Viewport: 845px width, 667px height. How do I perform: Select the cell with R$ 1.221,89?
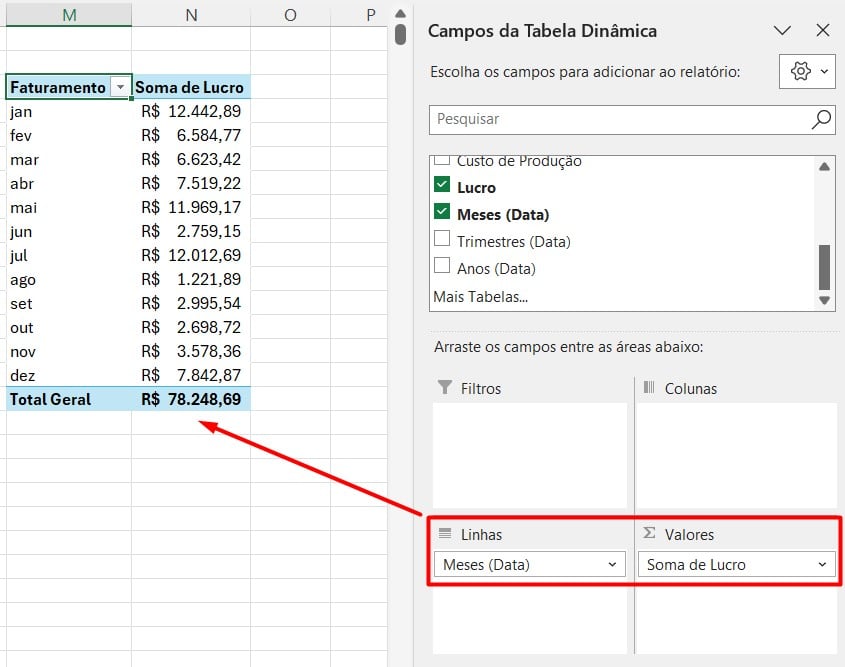click(191, 279)
